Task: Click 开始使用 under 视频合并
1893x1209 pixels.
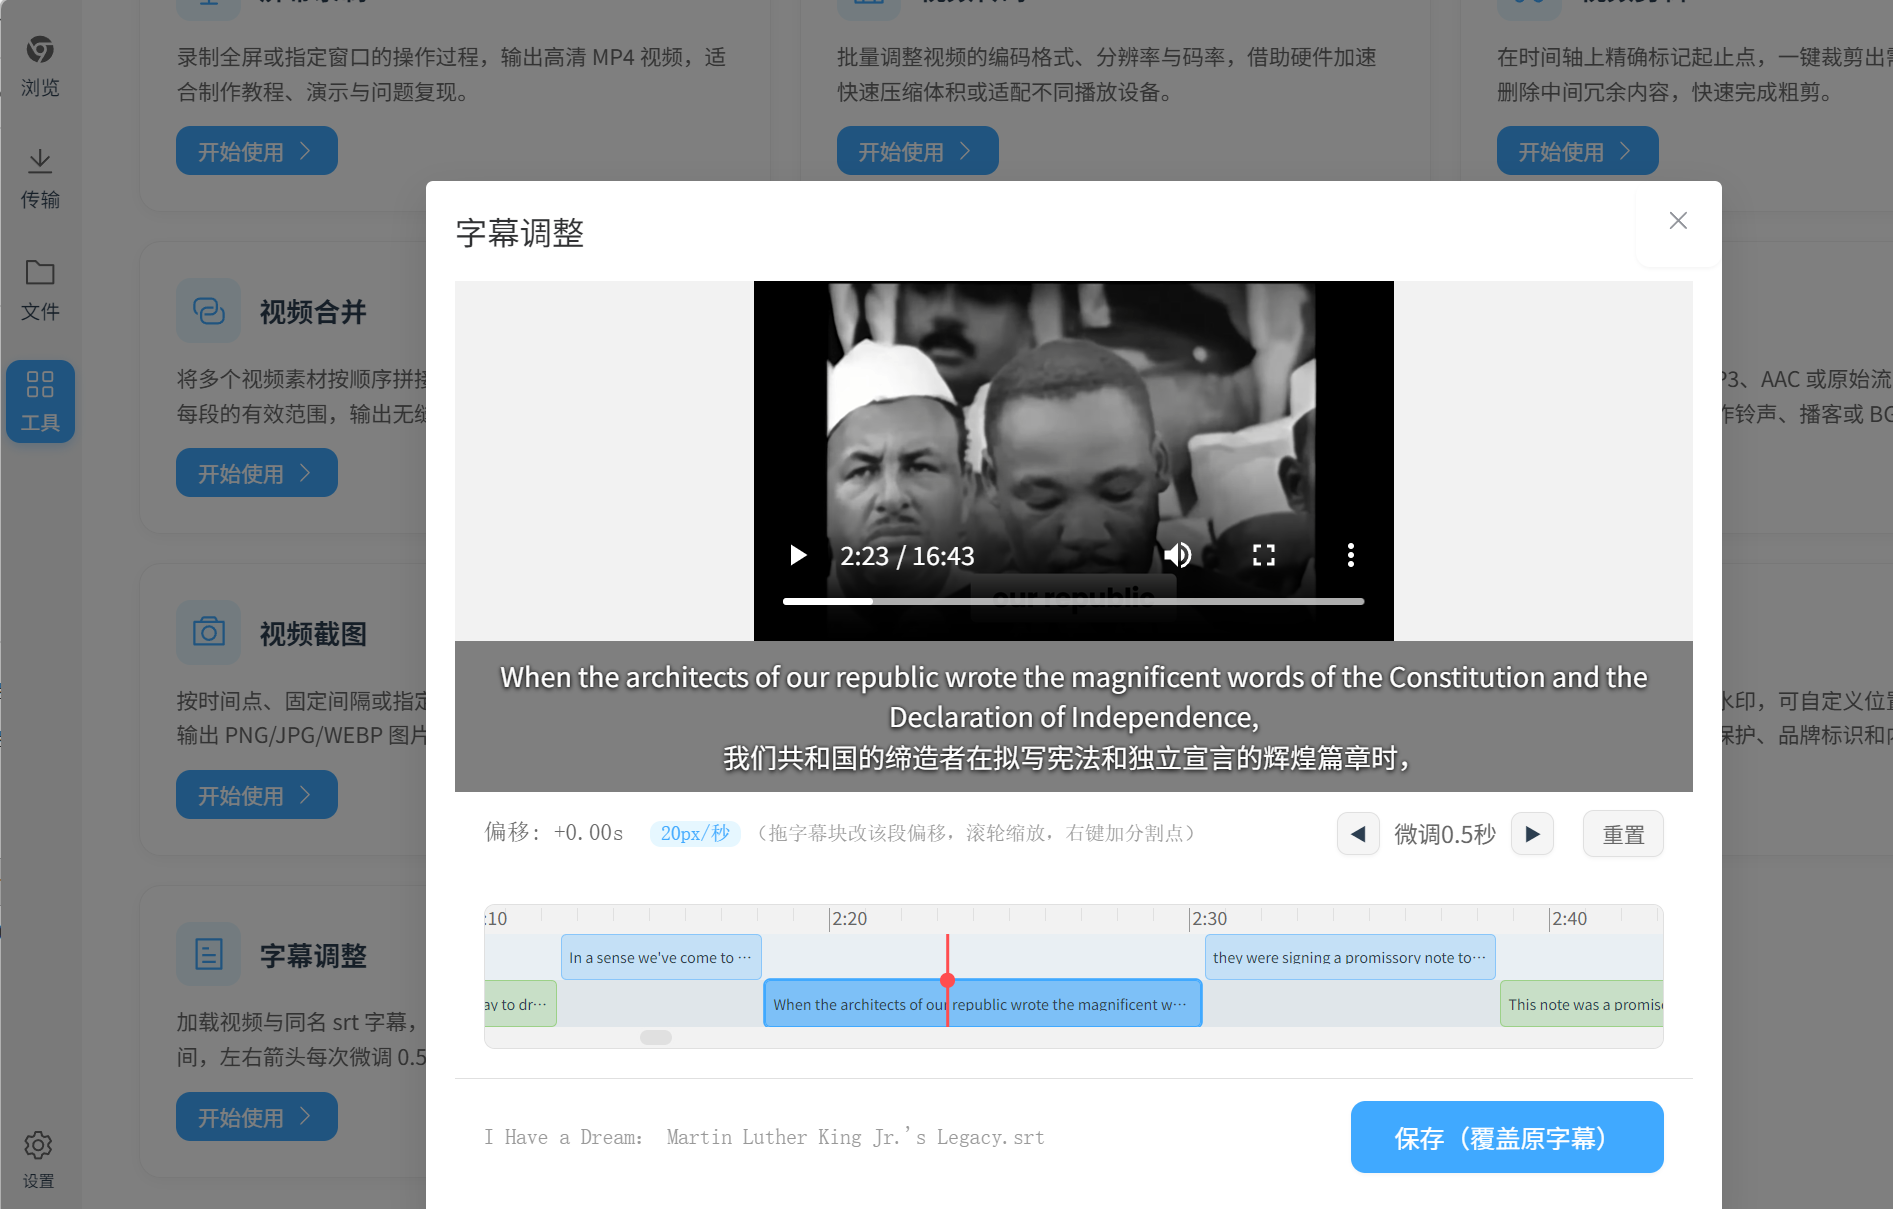Action: coord(257,473)
